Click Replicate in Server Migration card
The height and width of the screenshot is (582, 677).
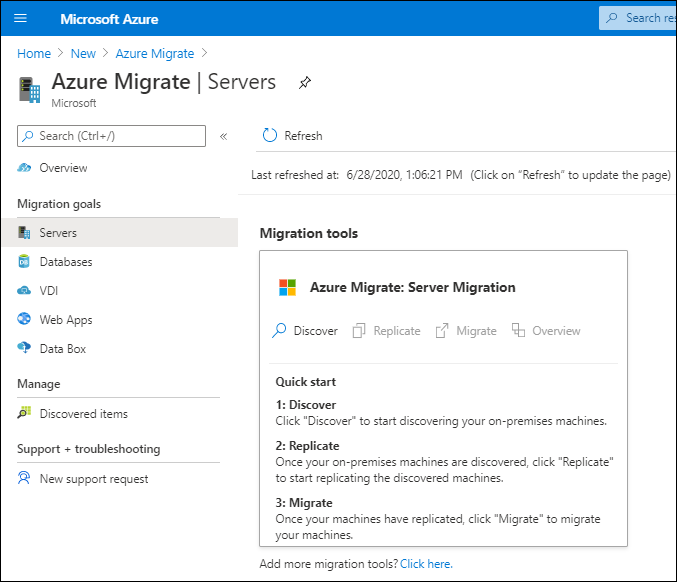coord(397,331)
